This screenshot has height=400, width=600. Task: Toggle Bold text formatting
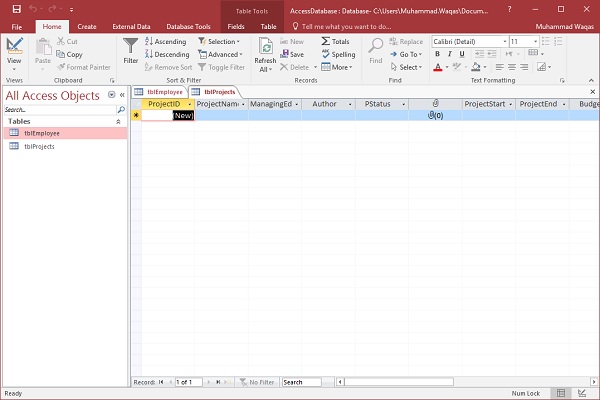437,54
